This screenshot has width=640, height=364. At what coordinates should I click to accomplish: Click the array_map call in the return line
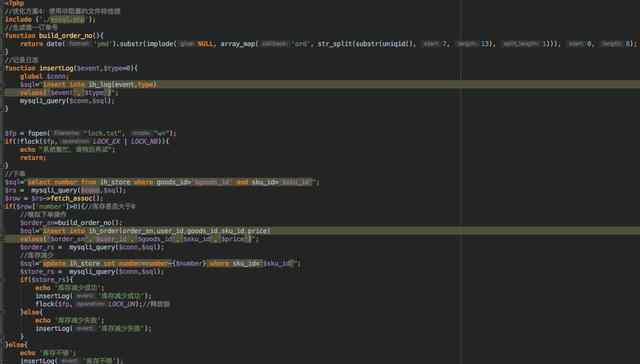(238, 44)
